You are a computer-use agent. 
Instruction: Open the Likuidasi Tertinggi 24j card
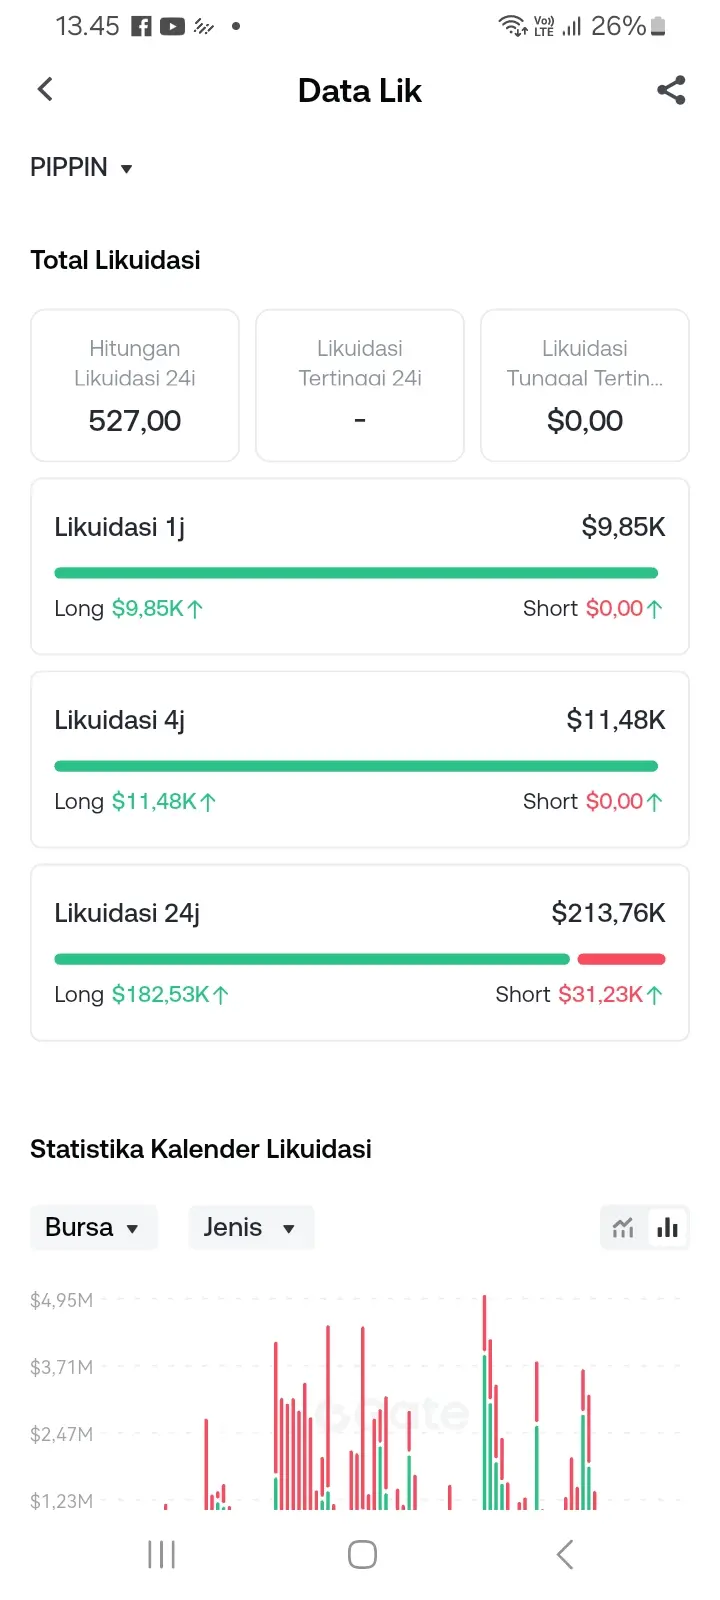coord(360,386)
